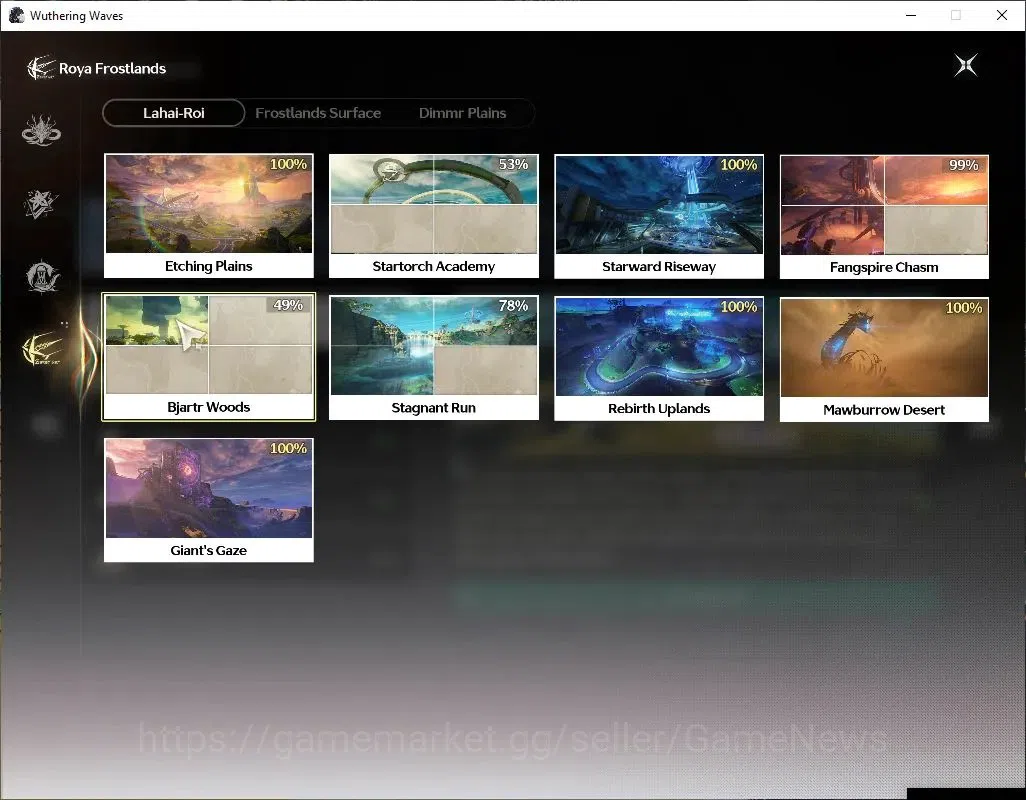Click the 100% progress on Giant's Gaze
Screen dimensions: 1026x800
288,448
